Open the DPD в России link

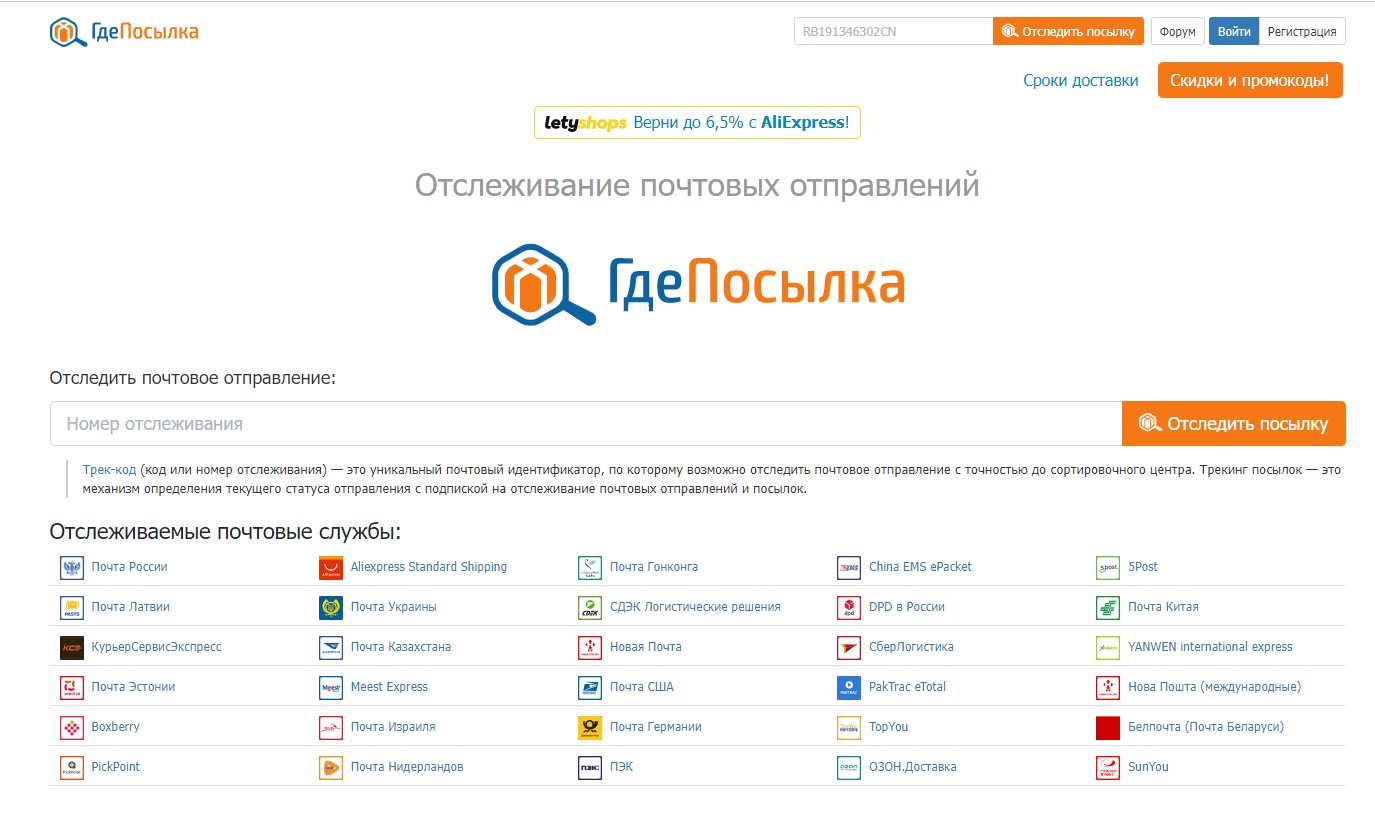pyautogui.click(x=907, y=607)
